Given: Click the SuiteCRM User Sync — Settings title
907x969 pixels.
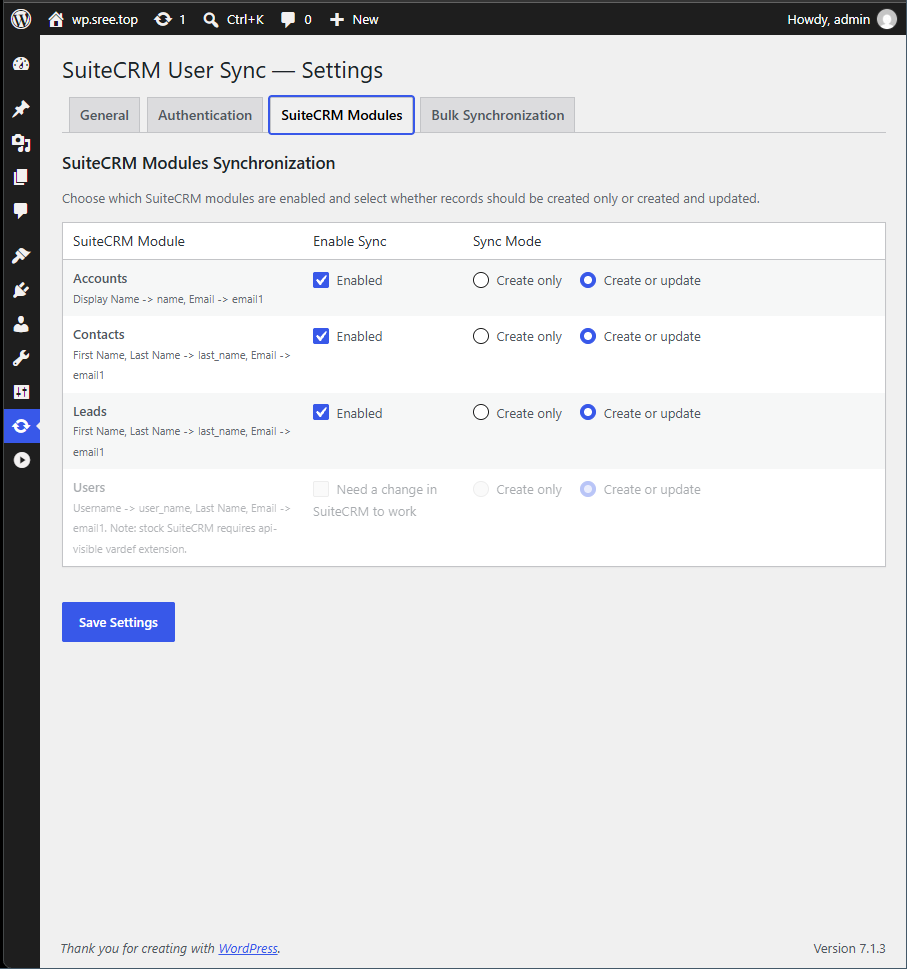Looking at the screenshot, I should [x=222, y=70].
